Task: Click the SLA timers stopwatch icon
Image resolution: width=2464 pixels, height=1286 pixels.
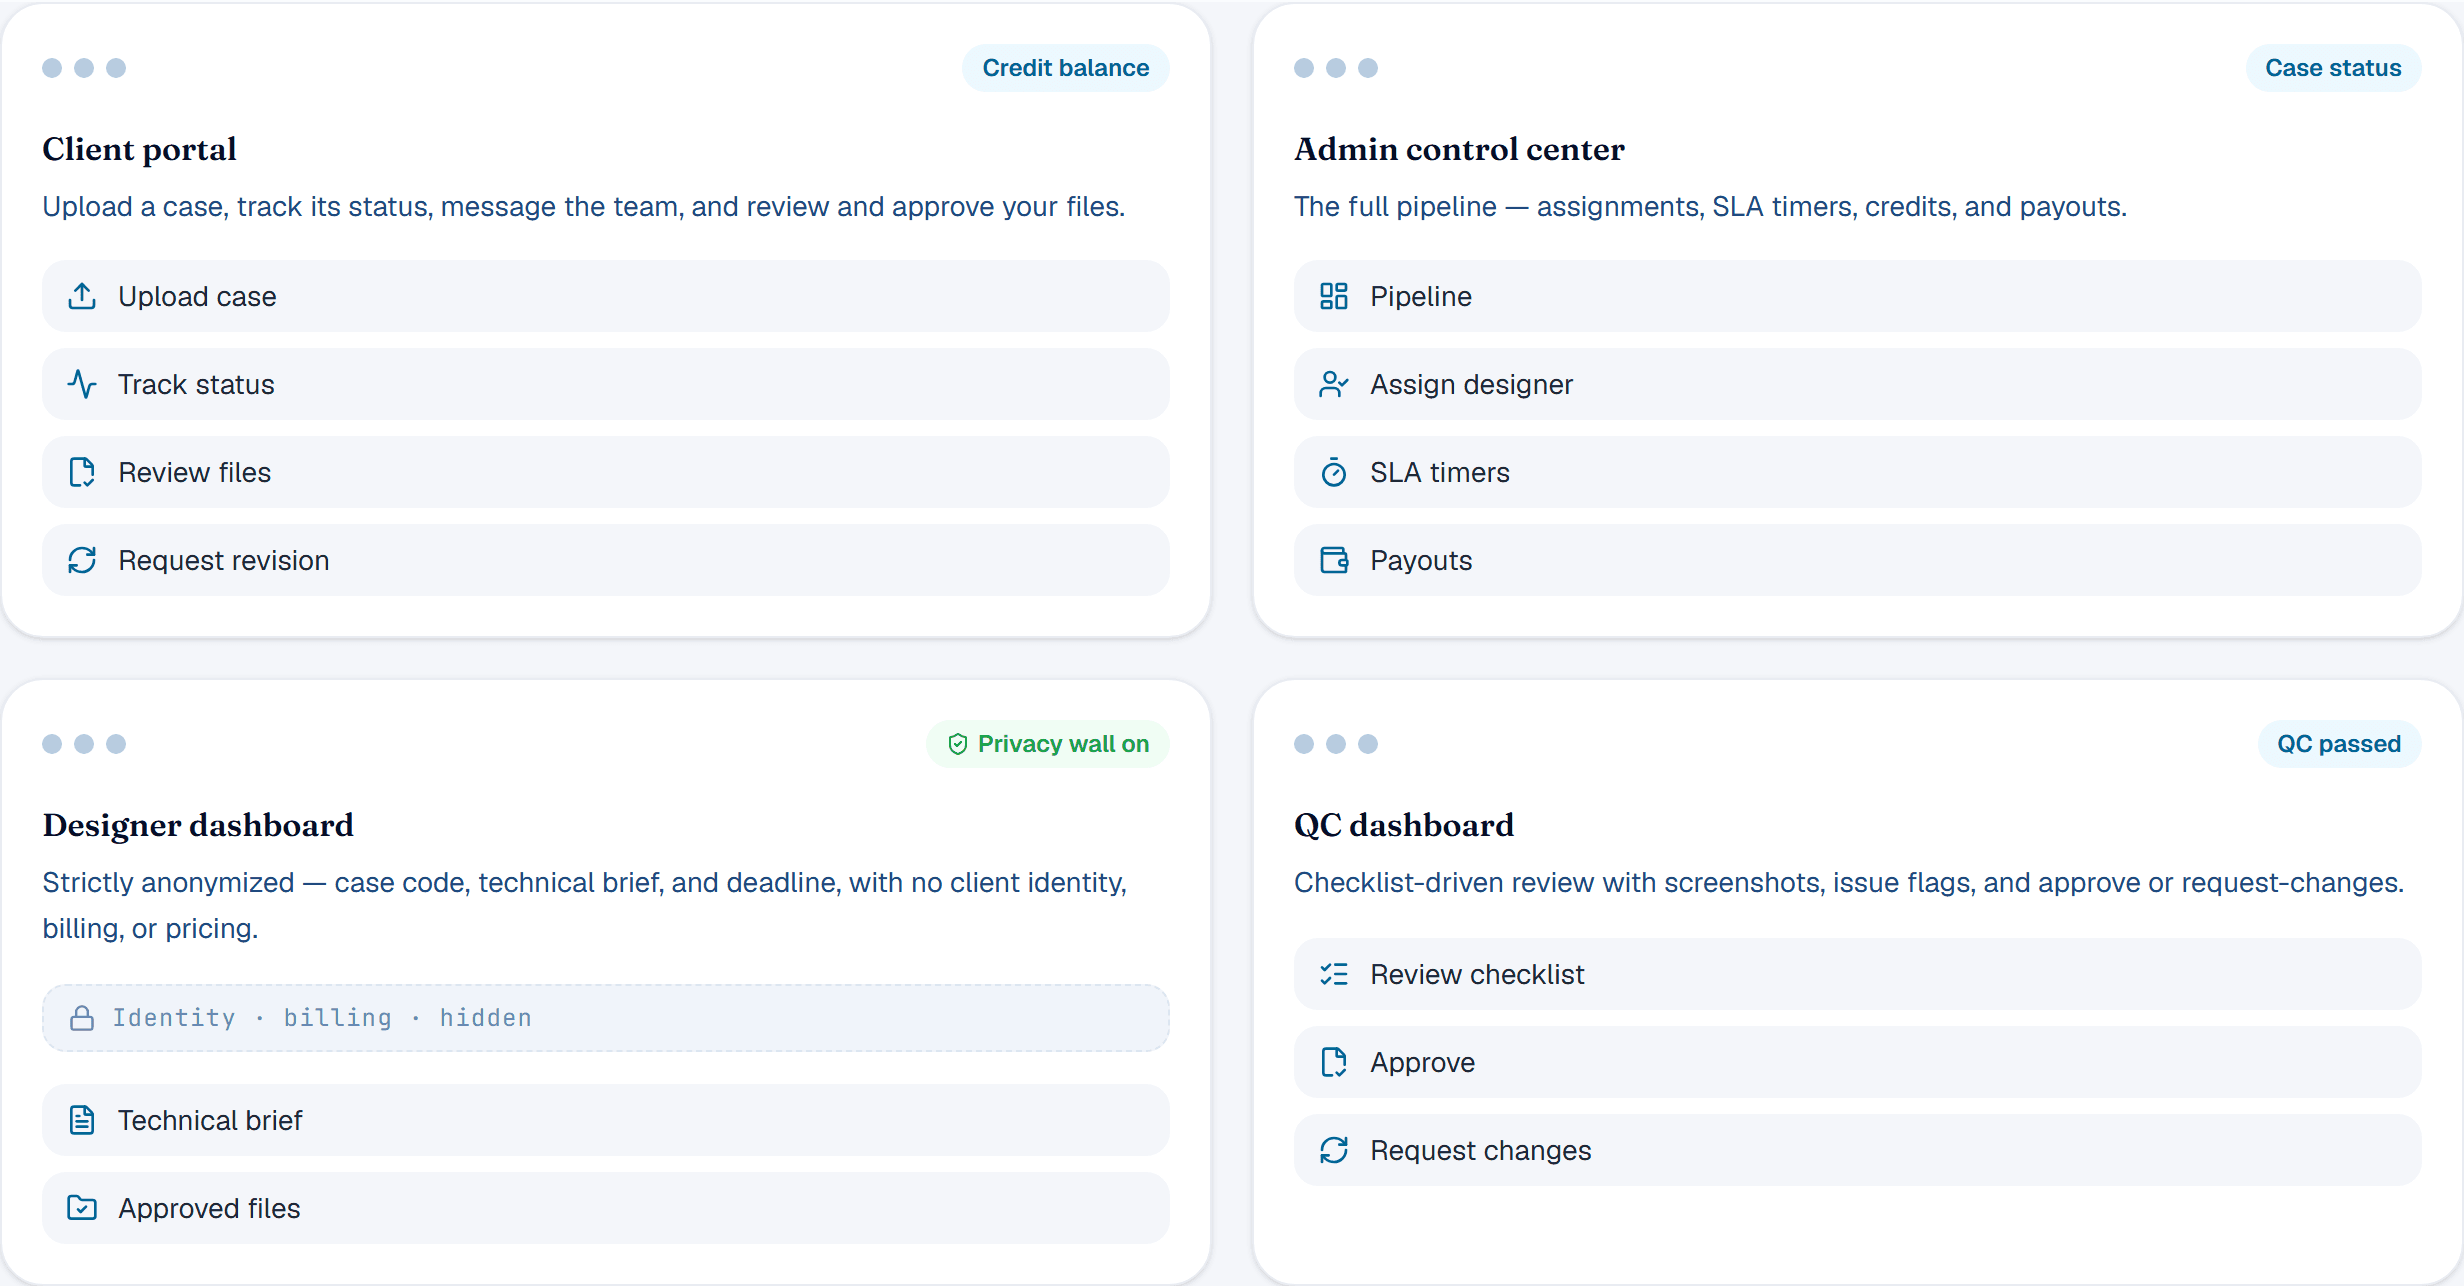Action: click(x=1334, y=472)
